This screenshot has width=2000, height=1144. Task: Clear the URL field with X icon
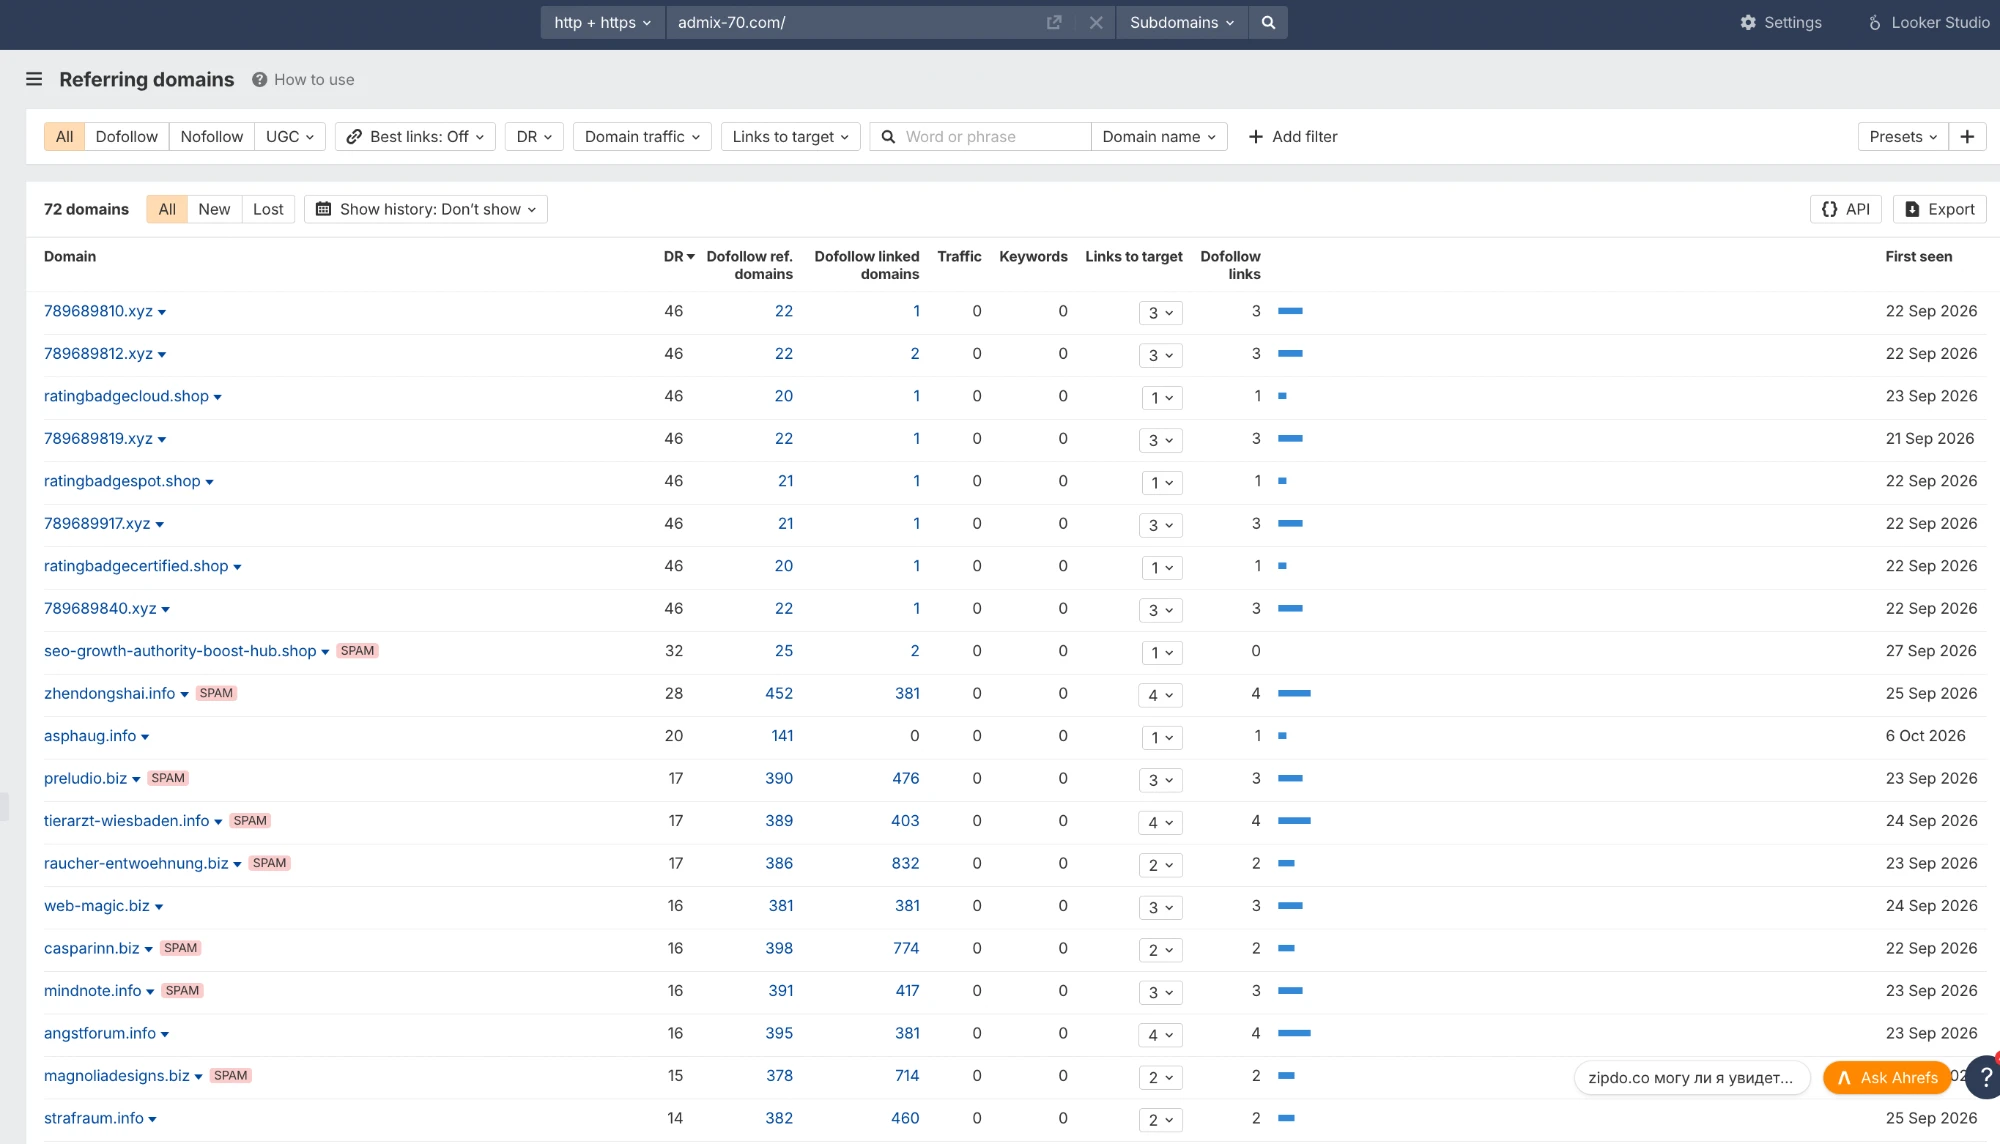pyautogui.click(x=1096, y=22)
